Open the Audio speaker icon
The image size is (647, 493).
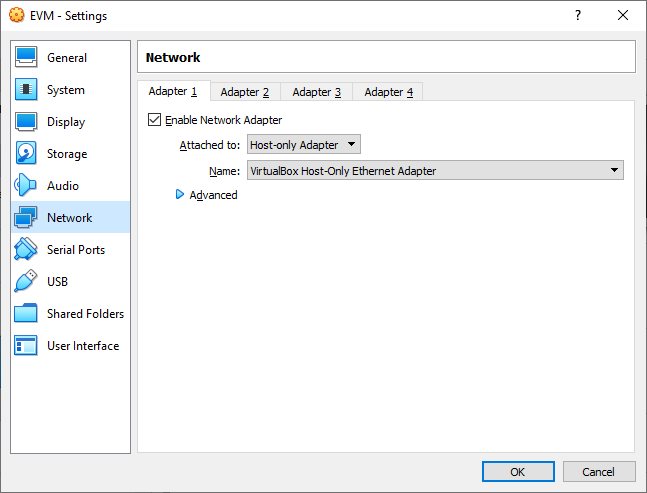tap(27, 186)
